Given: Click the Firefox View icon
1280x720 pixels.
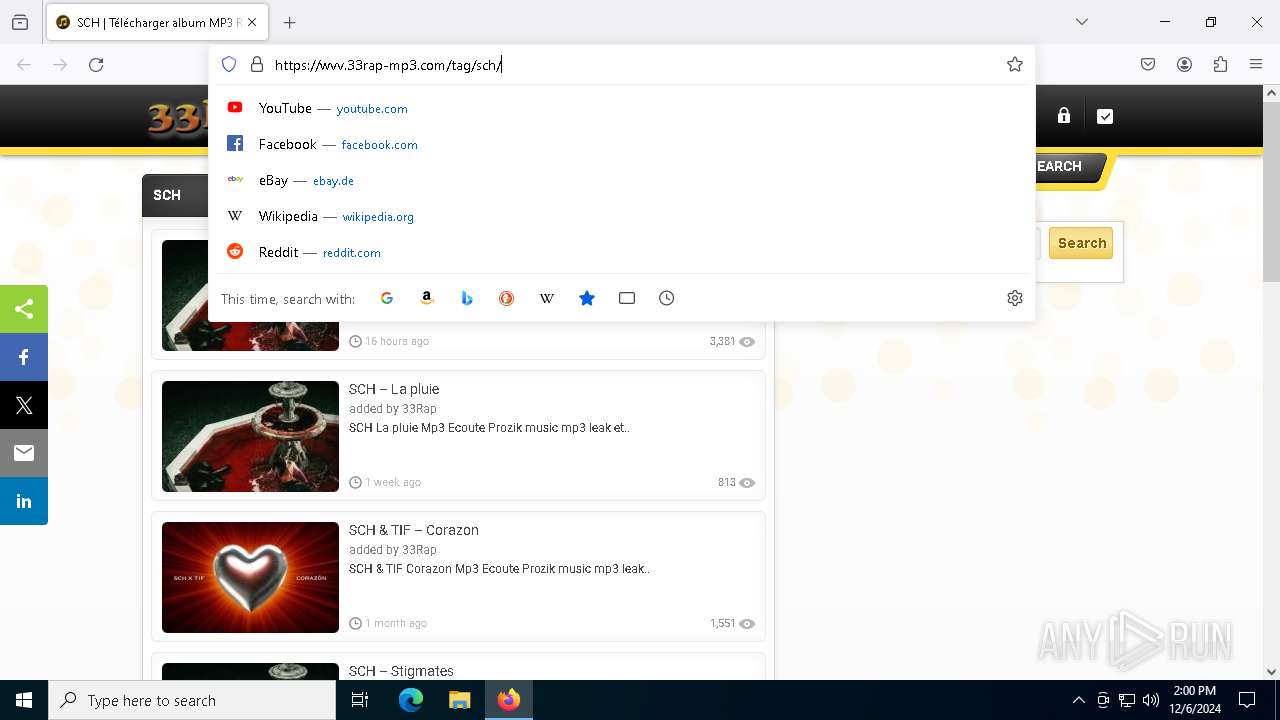Looking at the screenshot, I should pos(20,22).
